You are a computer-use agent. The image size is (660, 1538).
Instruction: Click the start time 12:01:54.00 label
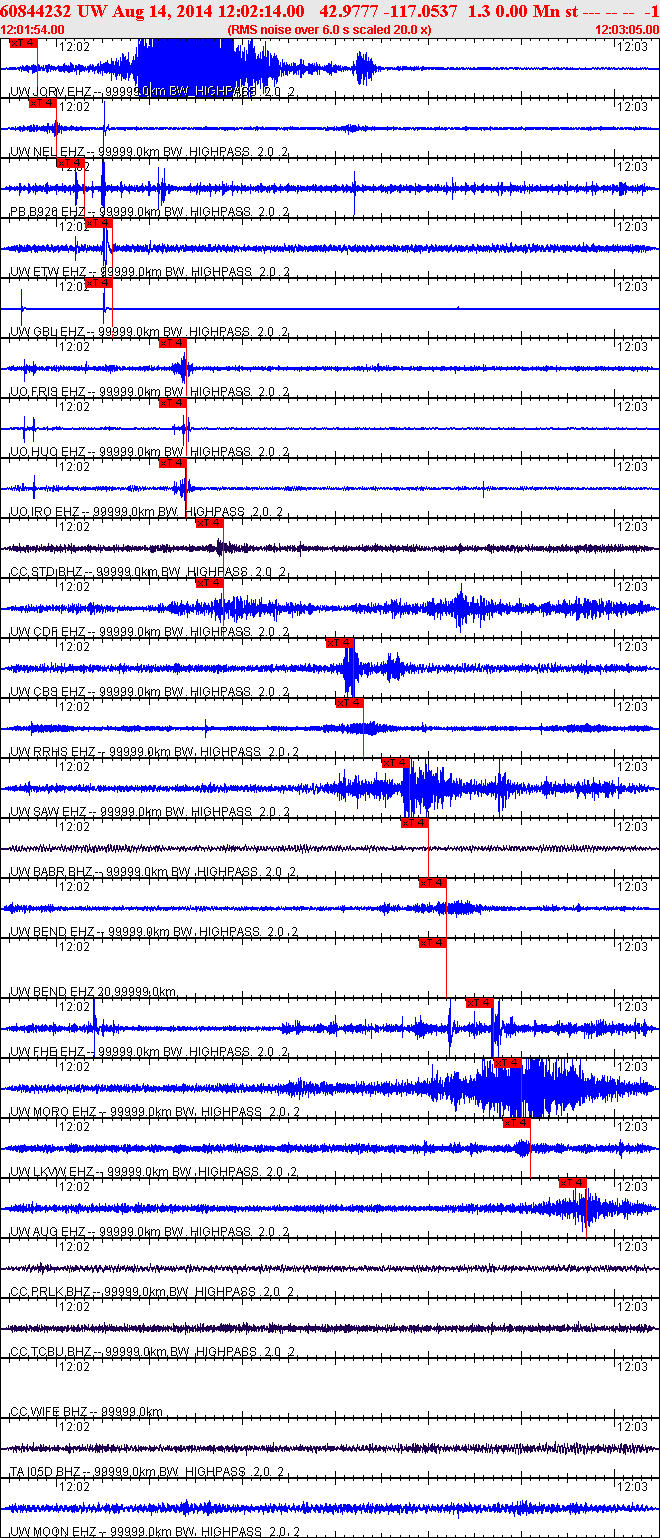[34, 30]
